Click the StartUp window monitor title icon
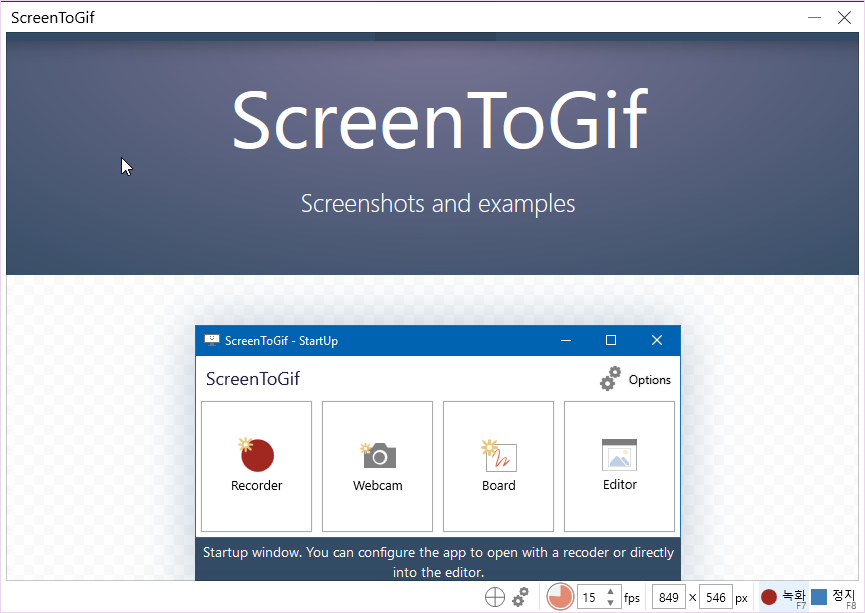This screenshot has width=865, height=613. click(x=212, y=340)
